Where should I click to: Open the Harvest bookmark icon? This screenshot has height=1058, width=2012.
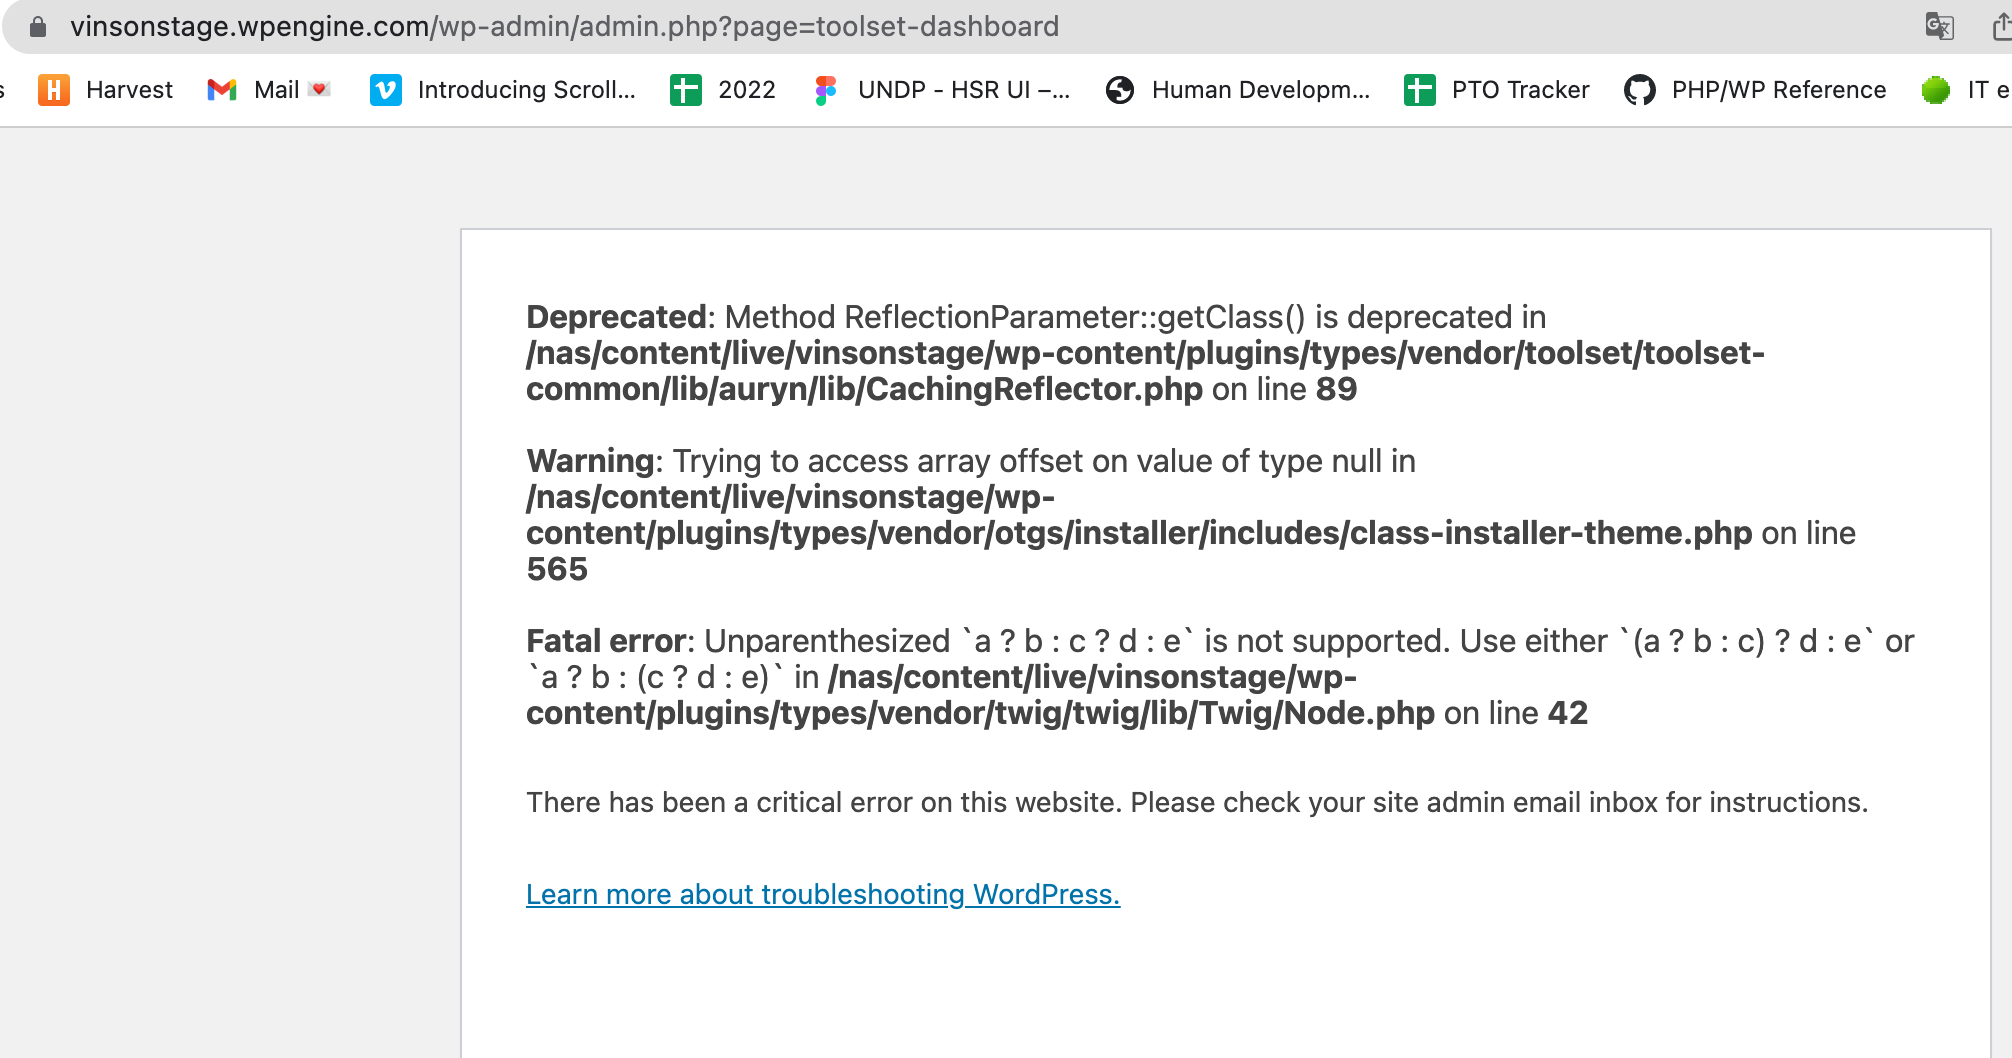tap(54, 90)
